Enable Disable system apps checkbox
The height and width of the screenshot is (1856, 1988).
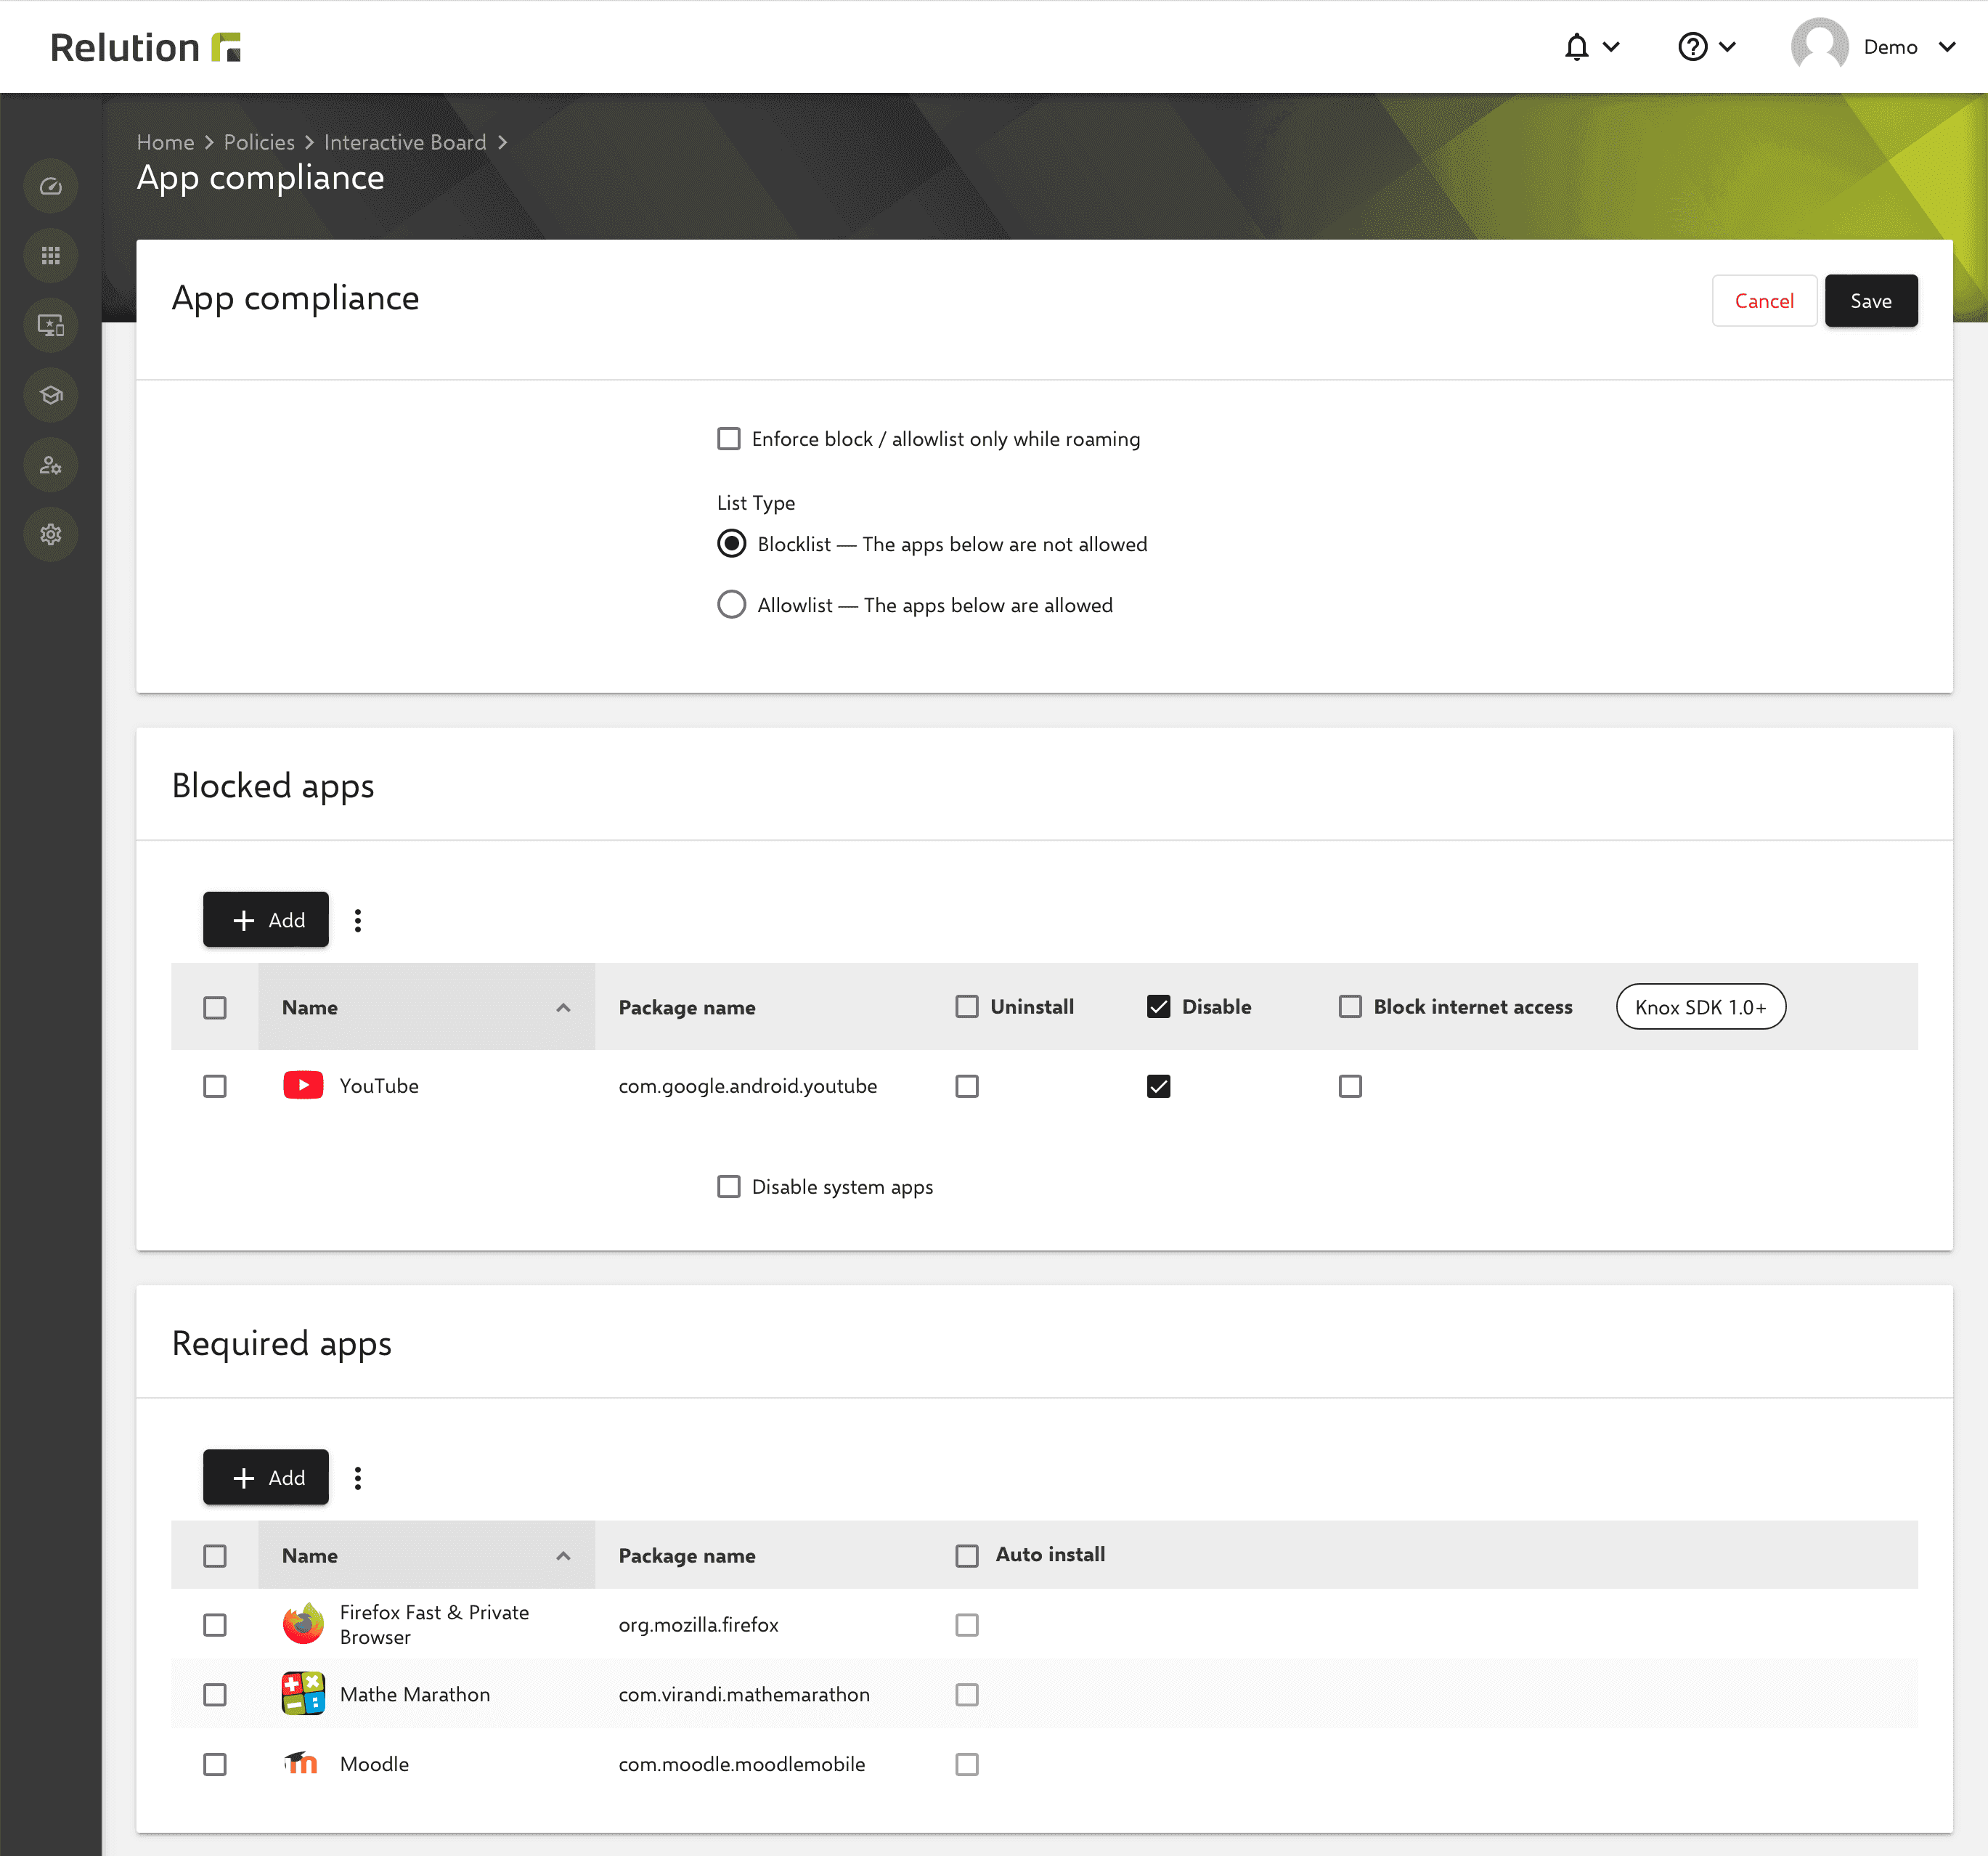coord(729,1187)
